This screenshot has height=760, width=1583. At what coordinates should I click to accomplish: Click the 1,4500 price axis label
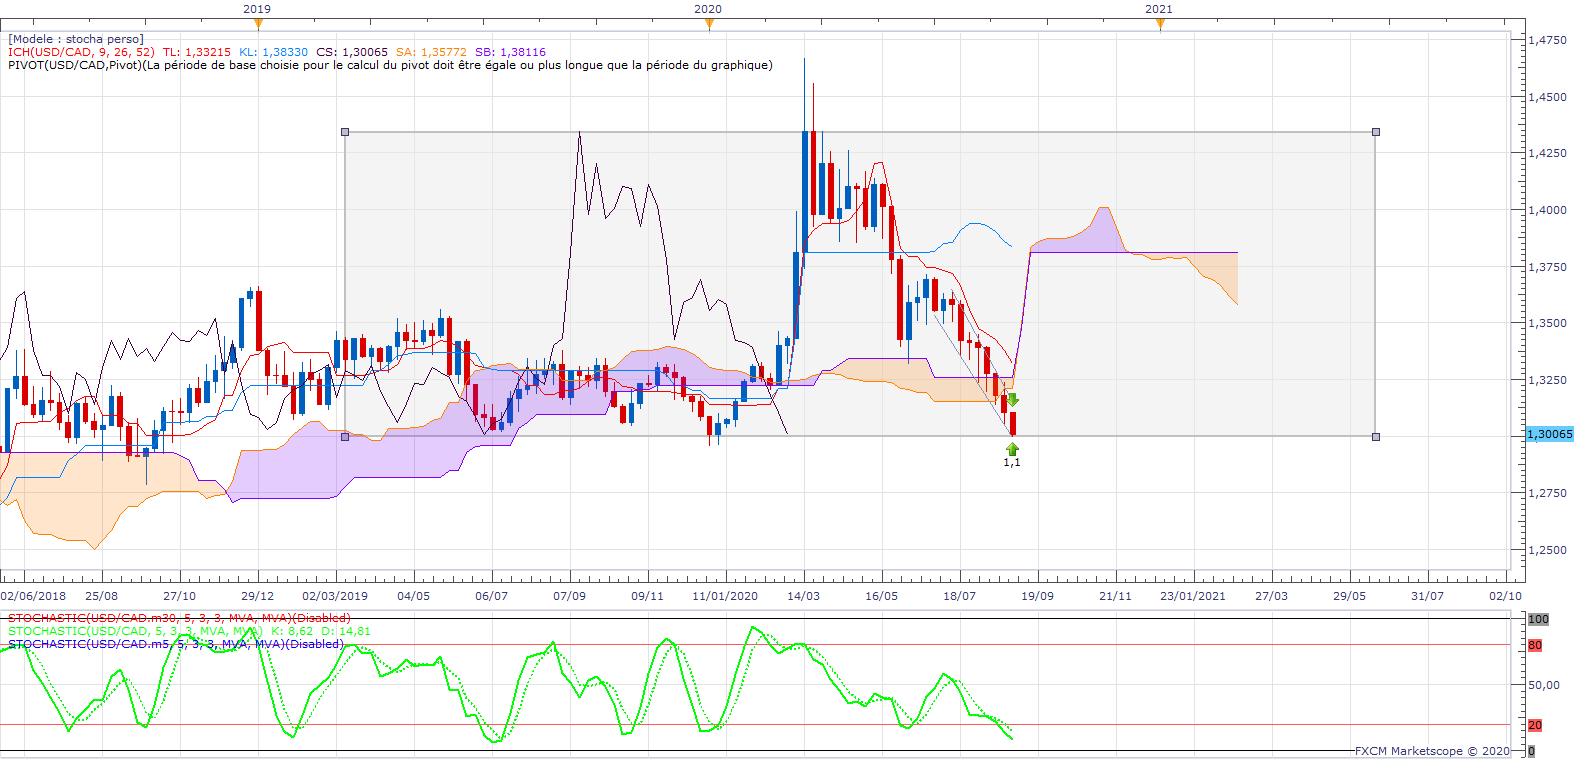[1548, 97]
